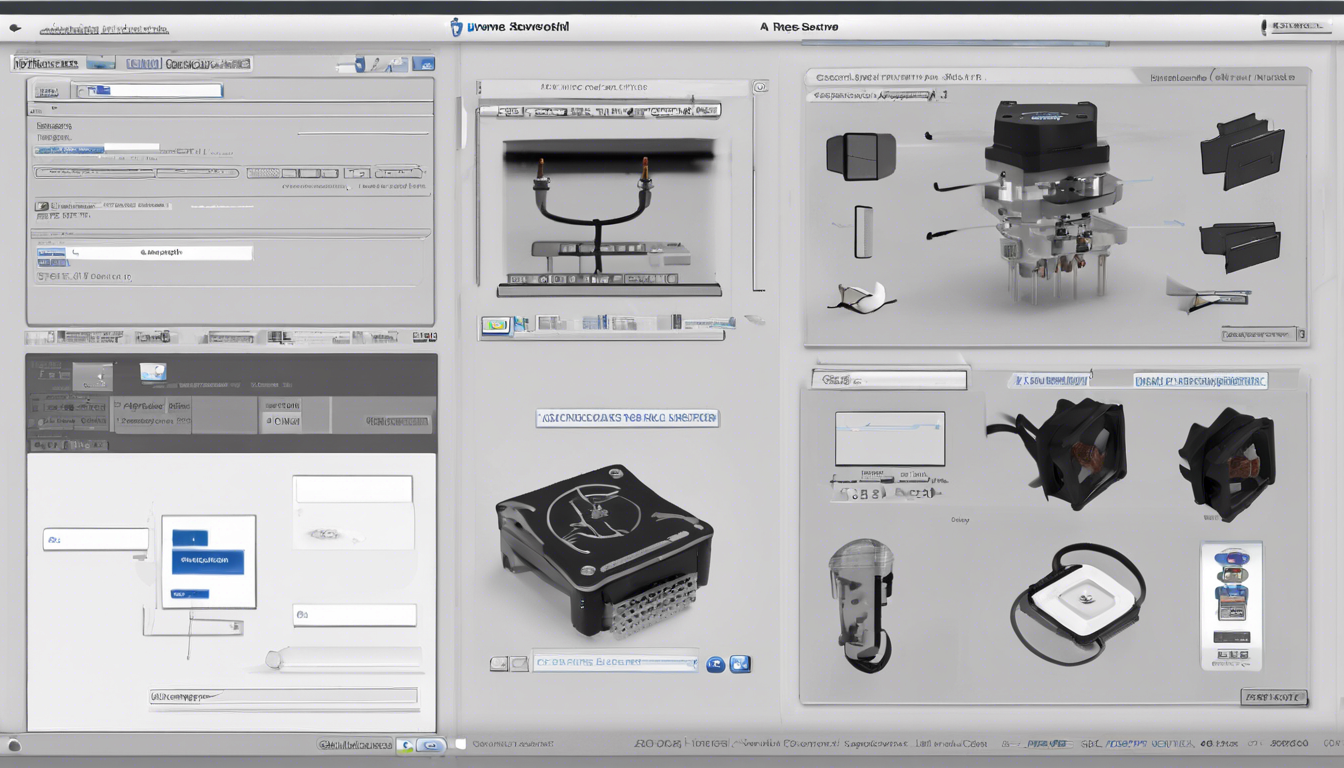Click the blue crescent icon in the status bar
The height and width of the screenshot is (768, 1344).
(x=406, y=745)
